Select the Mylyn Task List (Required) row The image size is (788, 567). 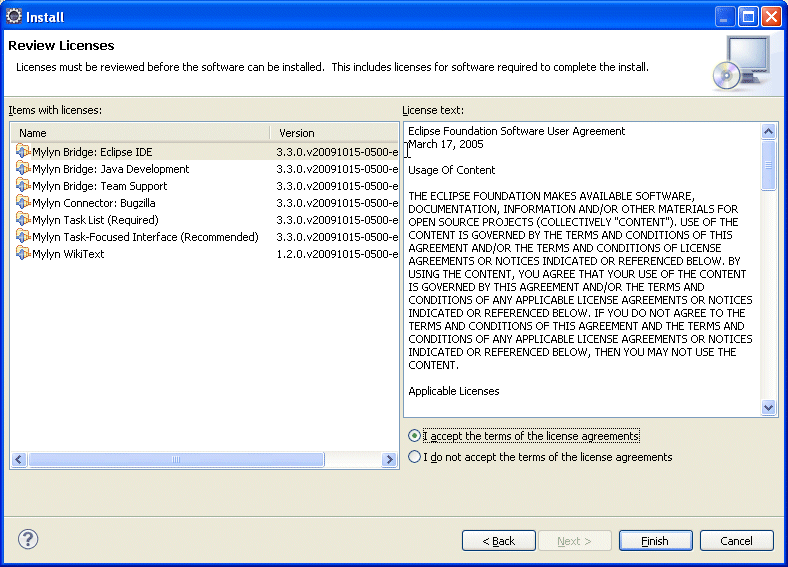click(x=205, y=220)
